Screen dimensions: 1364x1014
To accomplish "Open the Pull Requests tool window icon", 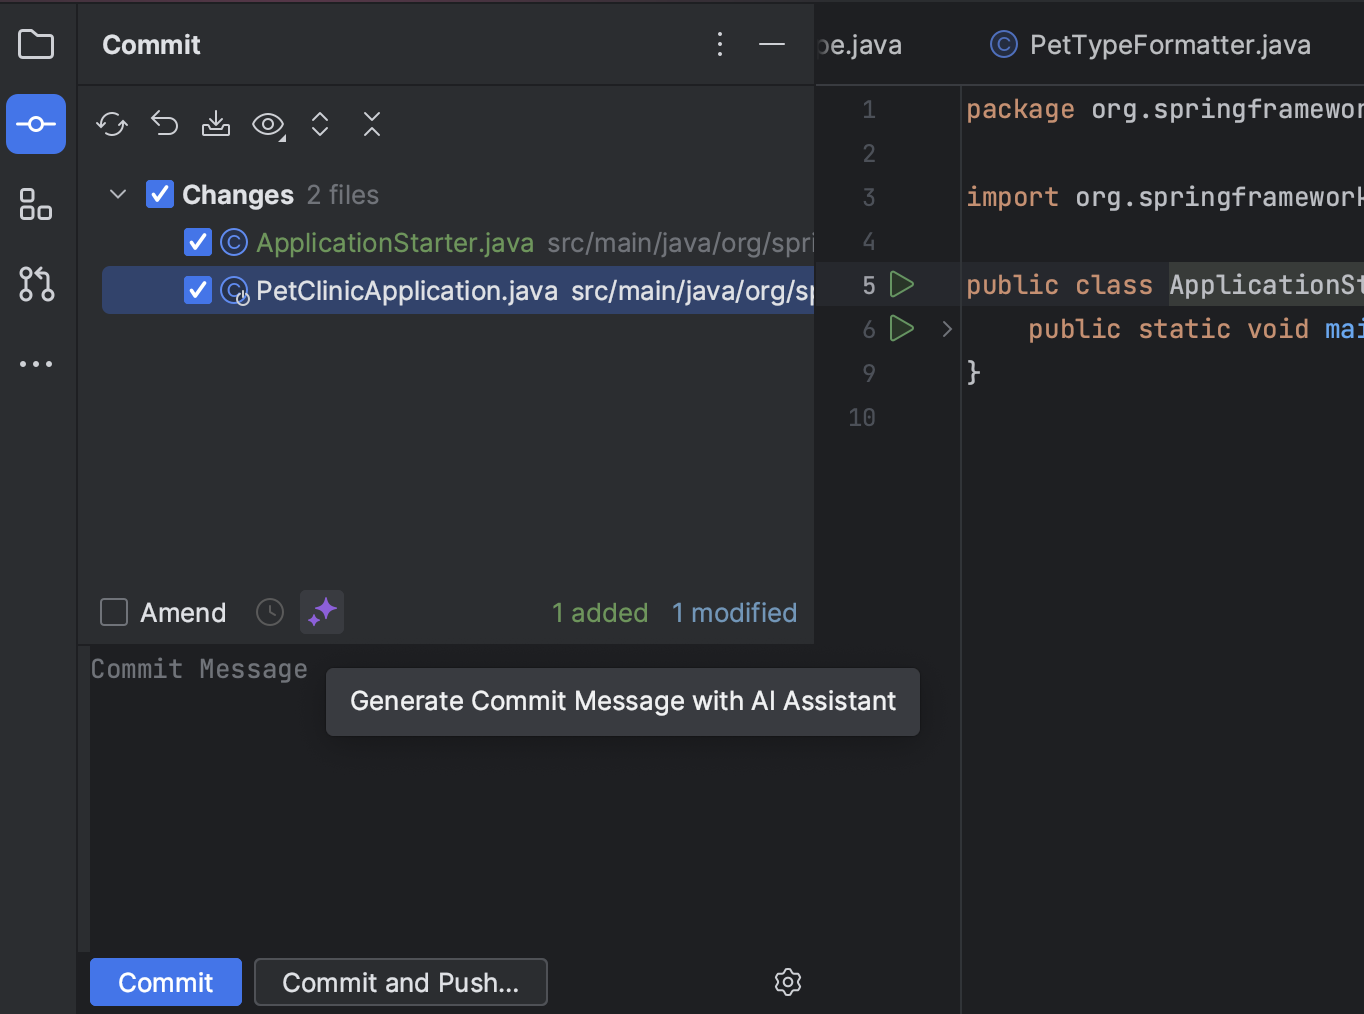I will tap(36, 285).
